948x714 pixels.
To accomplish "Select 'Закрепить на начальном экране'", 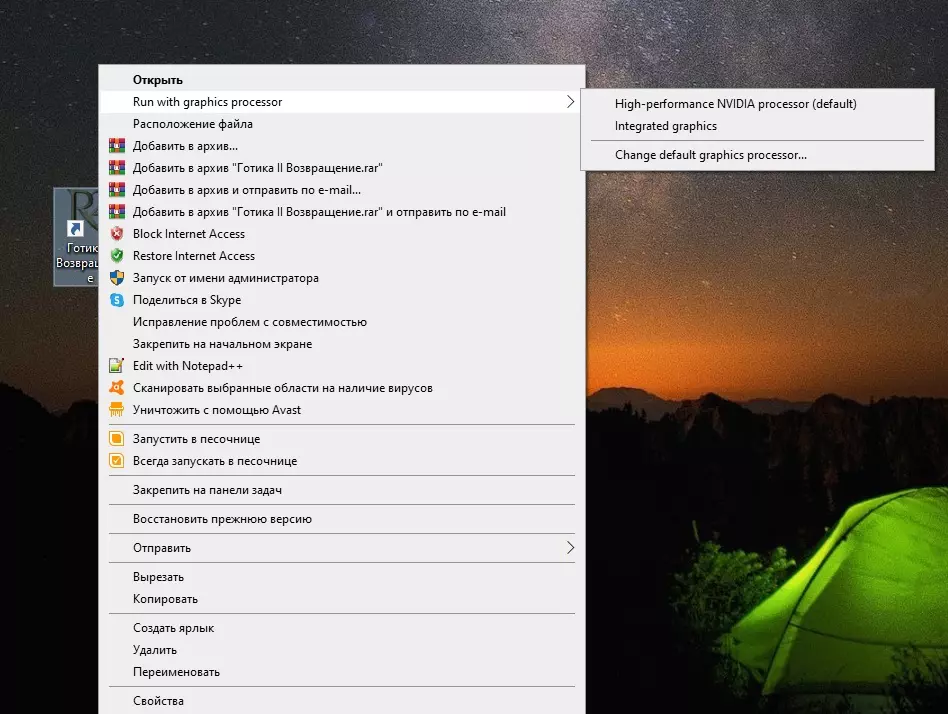I will pos(342,343).
